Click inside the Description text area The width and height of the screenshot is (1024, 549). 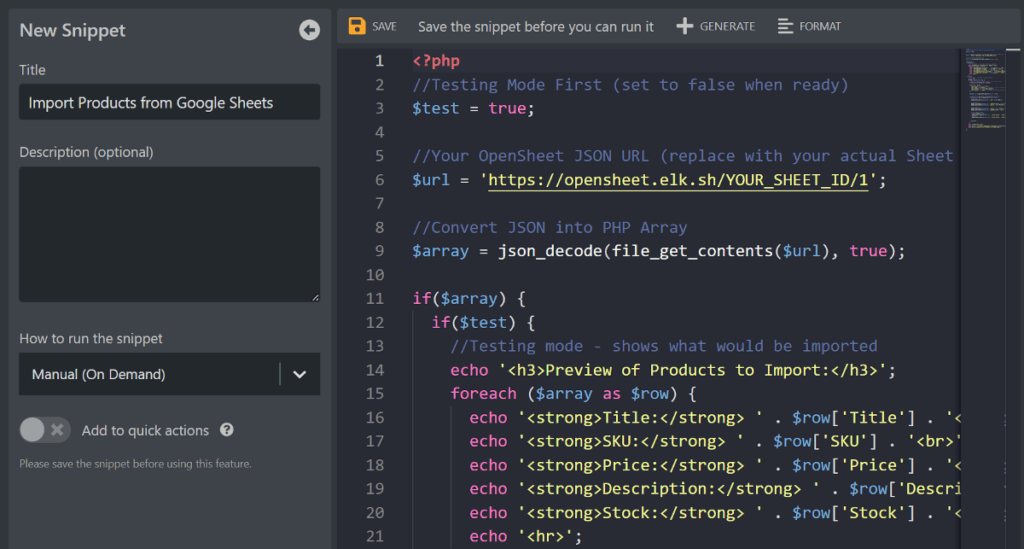pyautogui.click(x=169, y=234)
